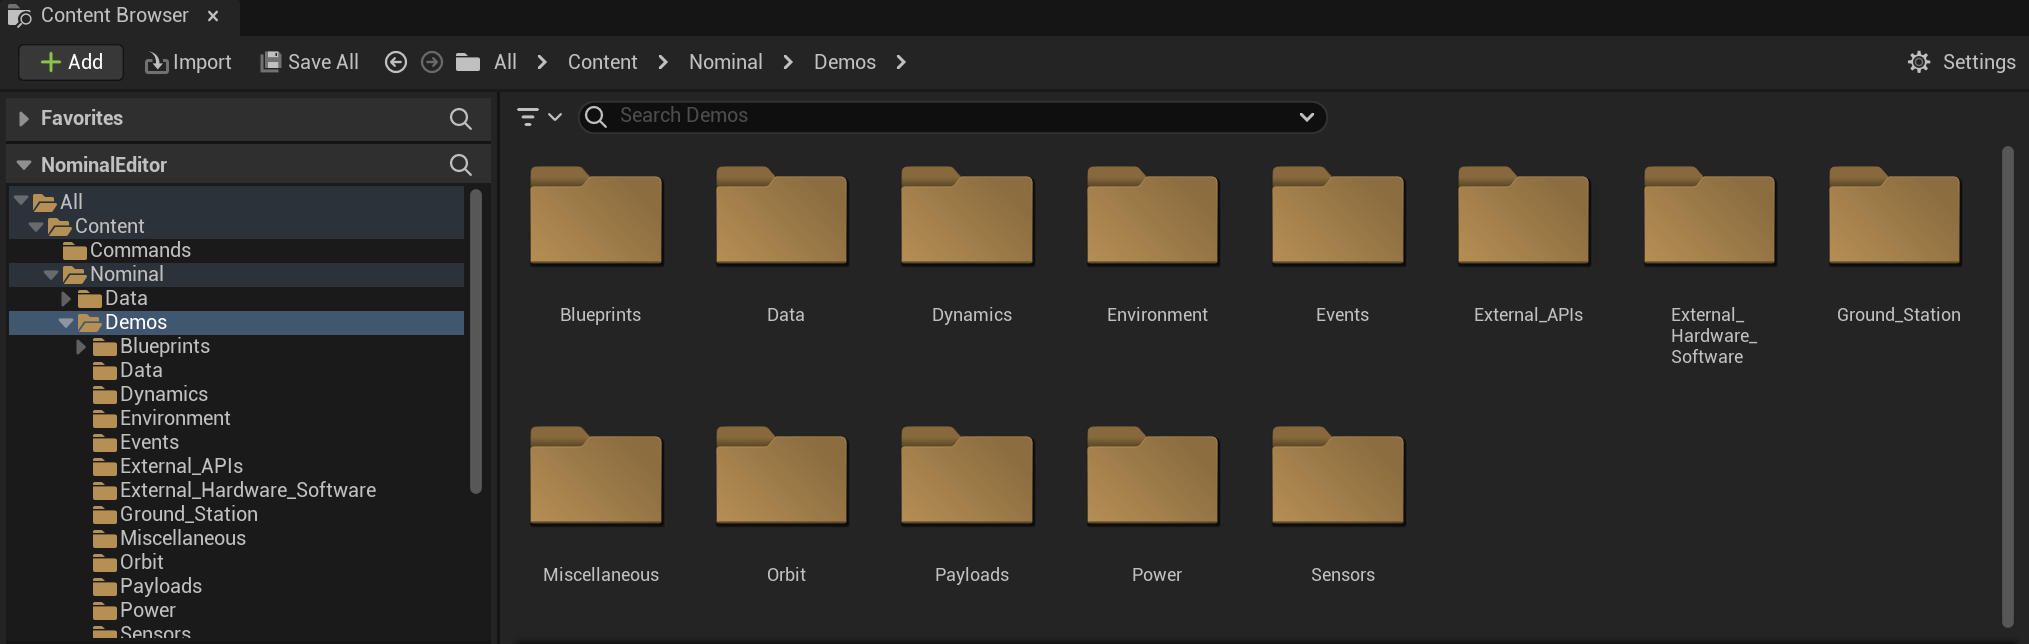
Task: Open chevron after All breadcrumb
Action: tap(542, 62)
